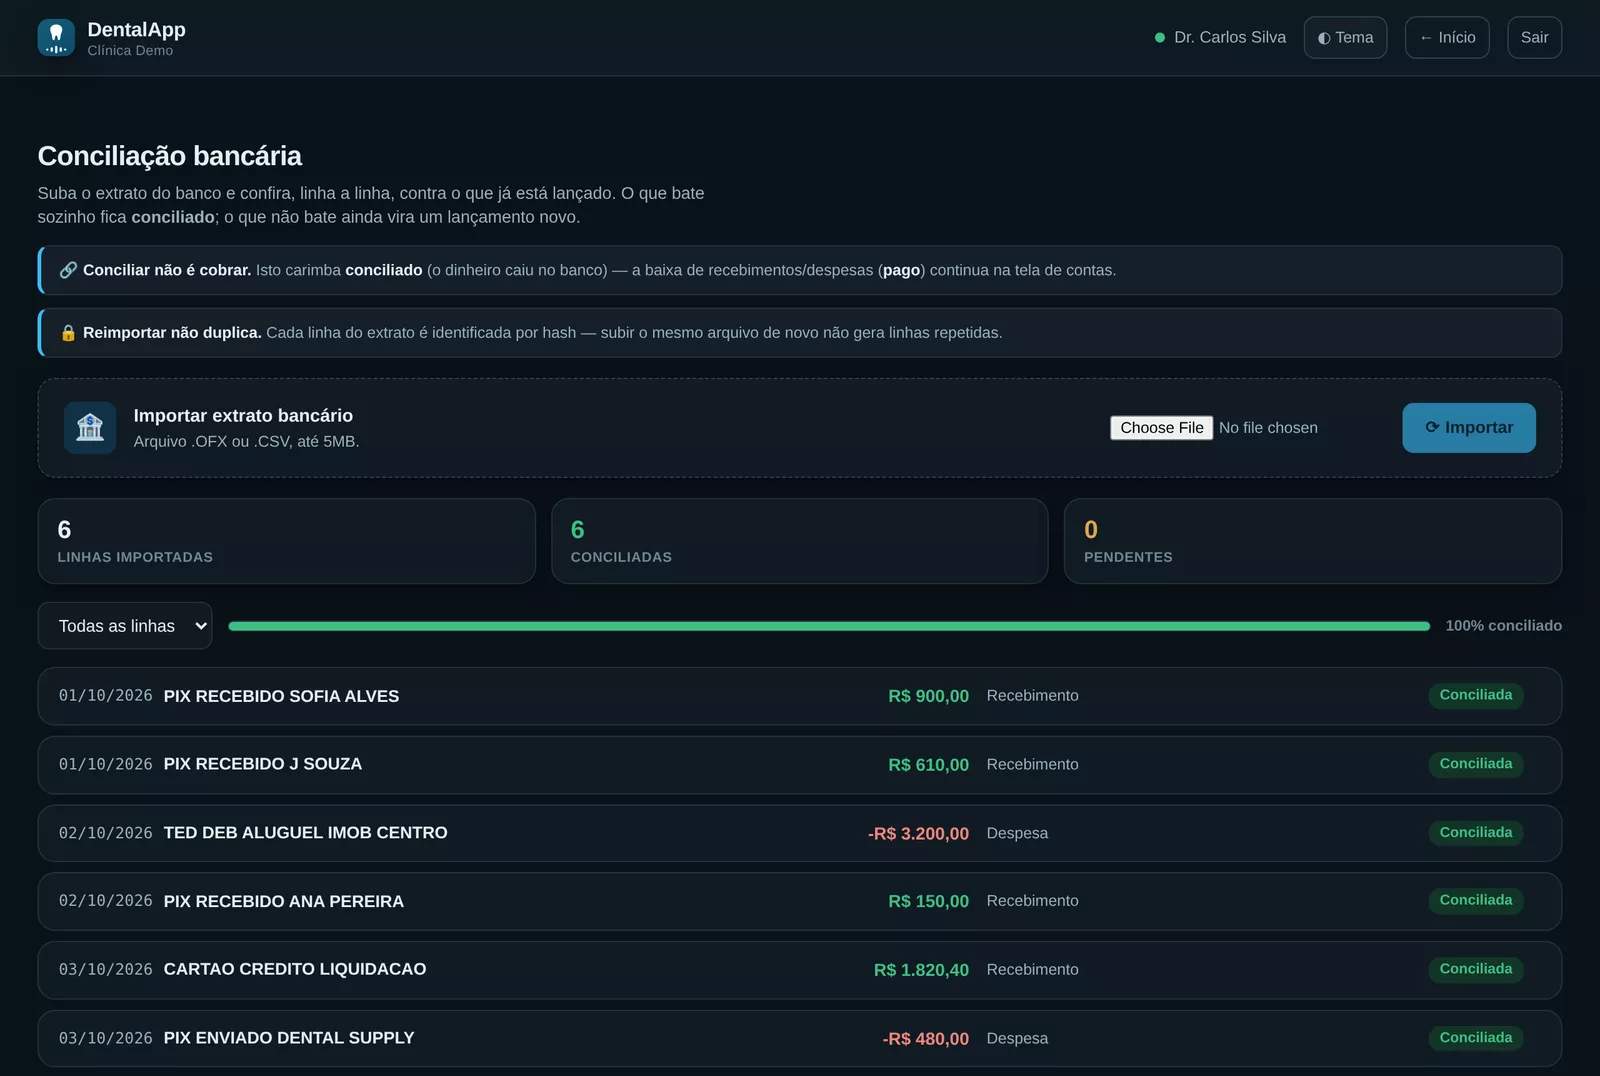Screen dimensions: 1600x1076
Task: Click the 100% conciliado label
Action: point(1503,626)
